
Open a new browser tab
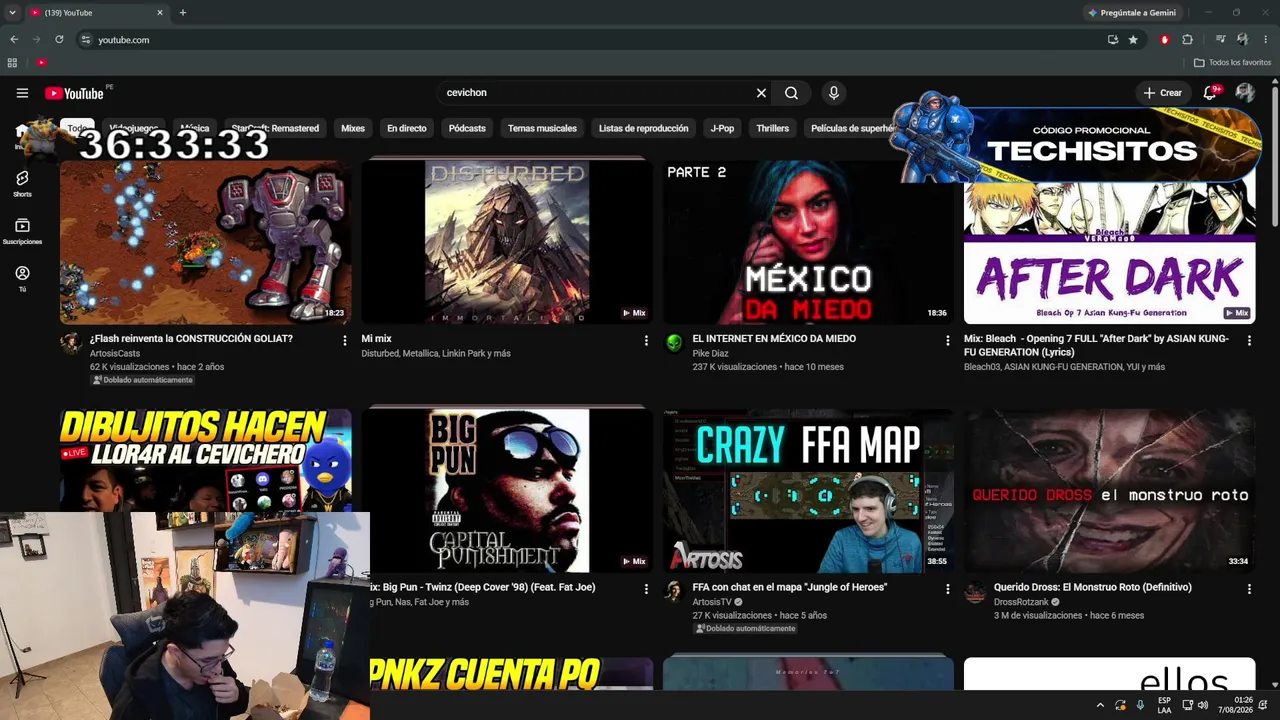[x=183, y=13]
